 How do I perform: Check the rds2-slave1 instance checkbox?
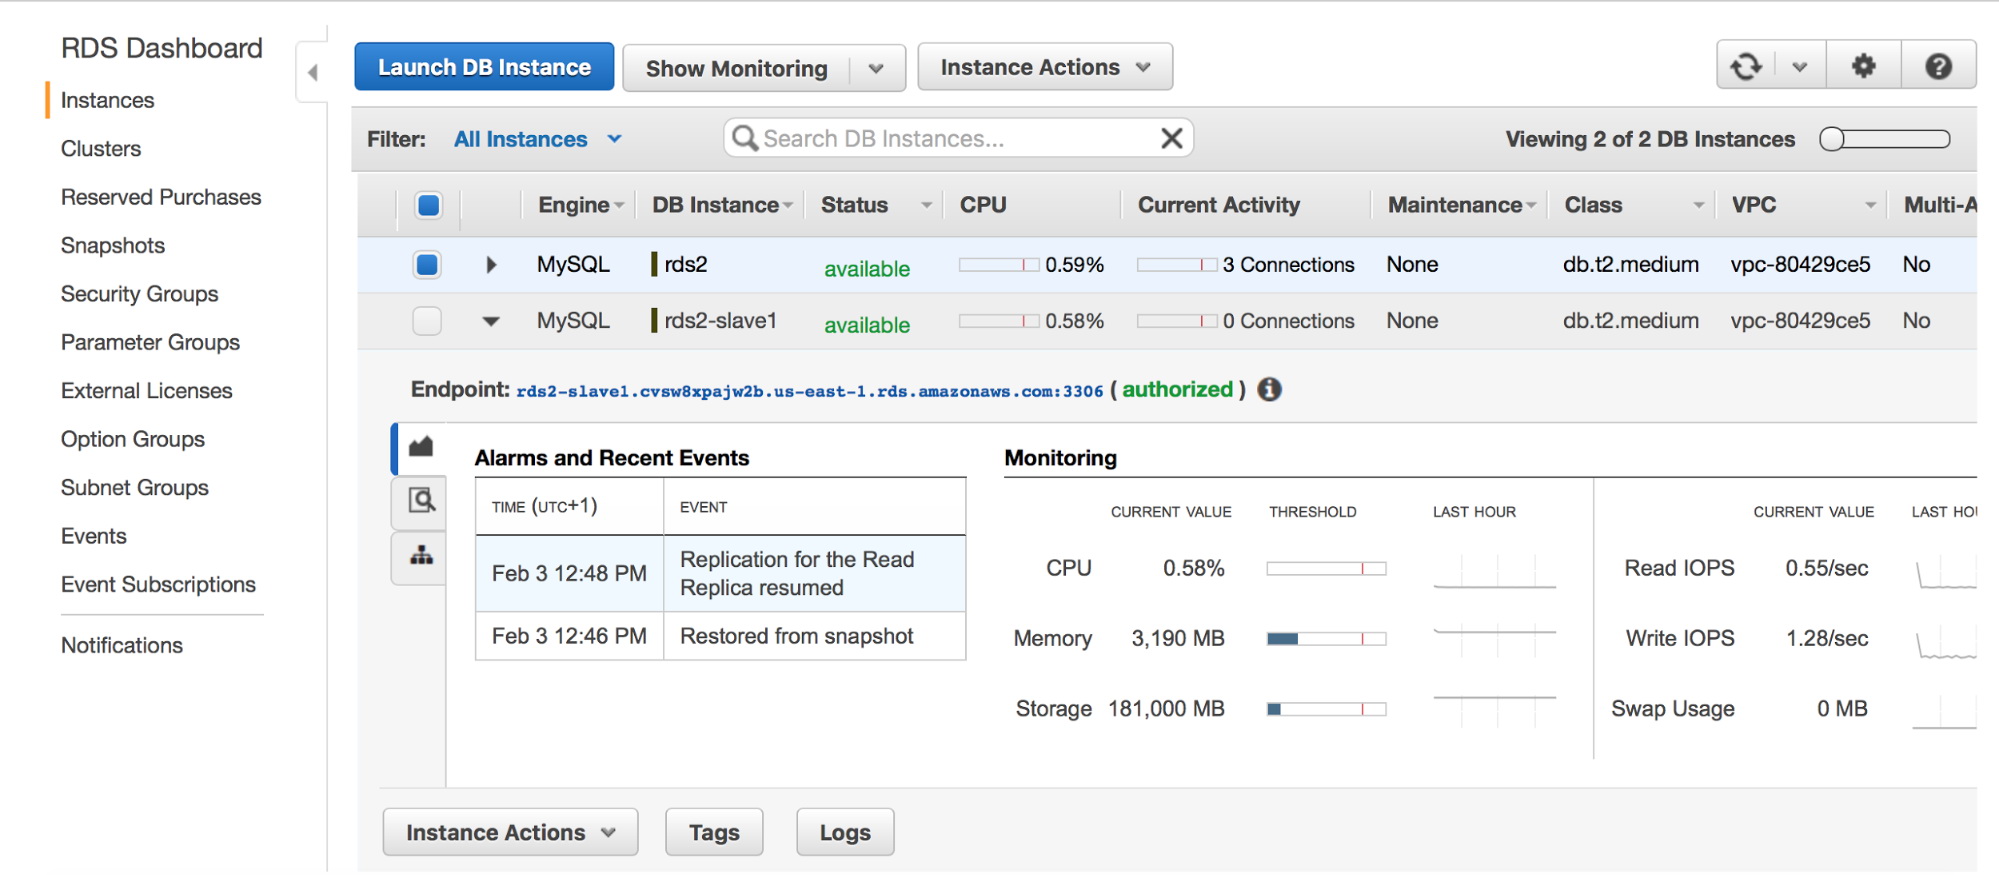click(x=427, y=320)
